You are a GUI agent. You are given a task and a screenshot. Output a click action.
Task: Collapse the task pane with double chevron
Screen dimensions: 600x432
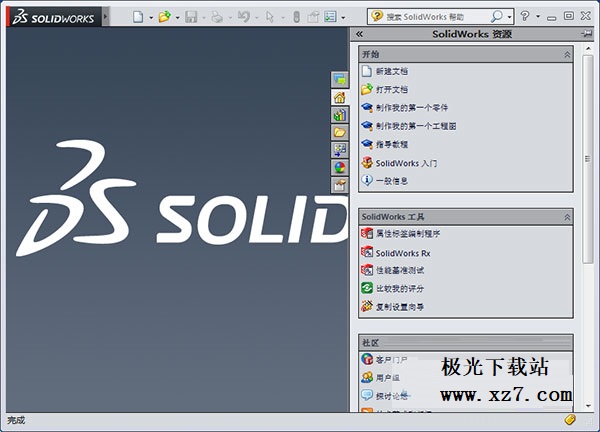coord(359,34)
